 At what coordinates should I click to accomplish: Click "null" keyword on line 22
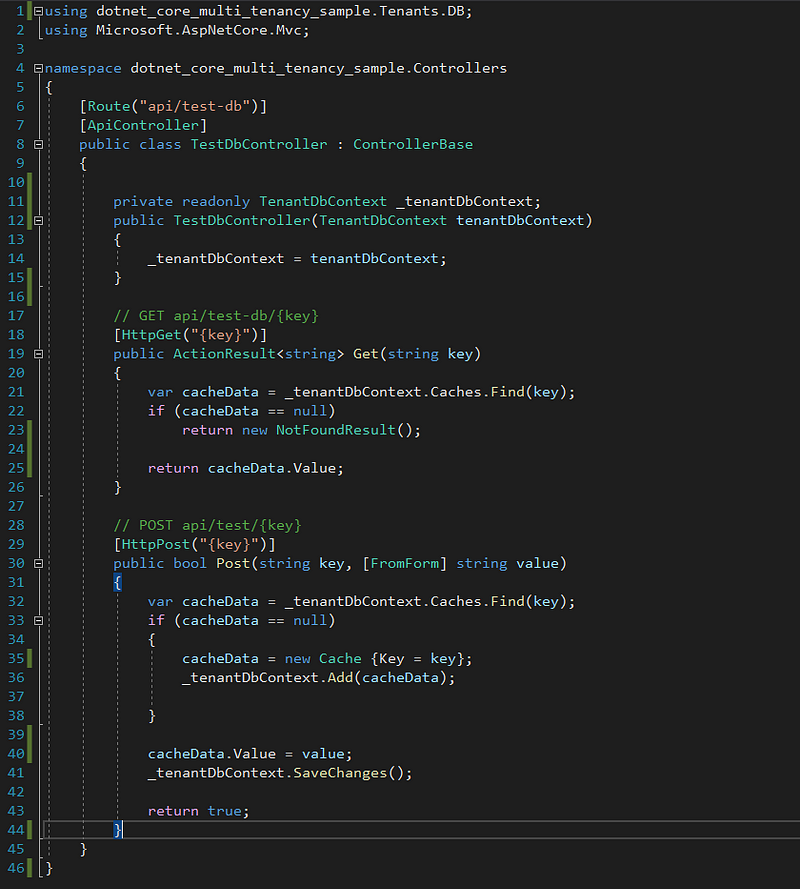point(310,411)
